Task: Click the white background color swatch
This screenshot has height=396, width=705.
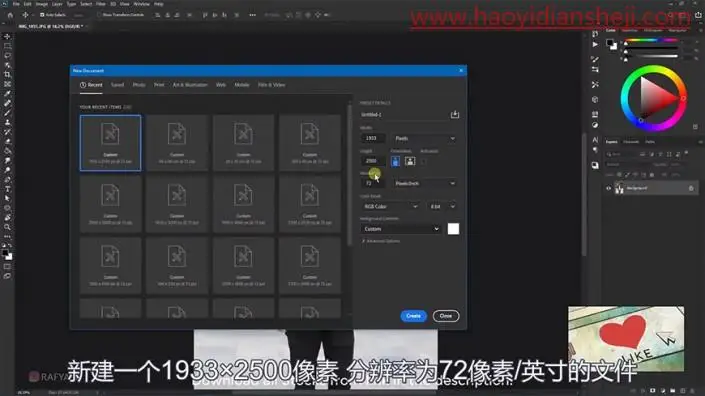Action: click(453, 229)
